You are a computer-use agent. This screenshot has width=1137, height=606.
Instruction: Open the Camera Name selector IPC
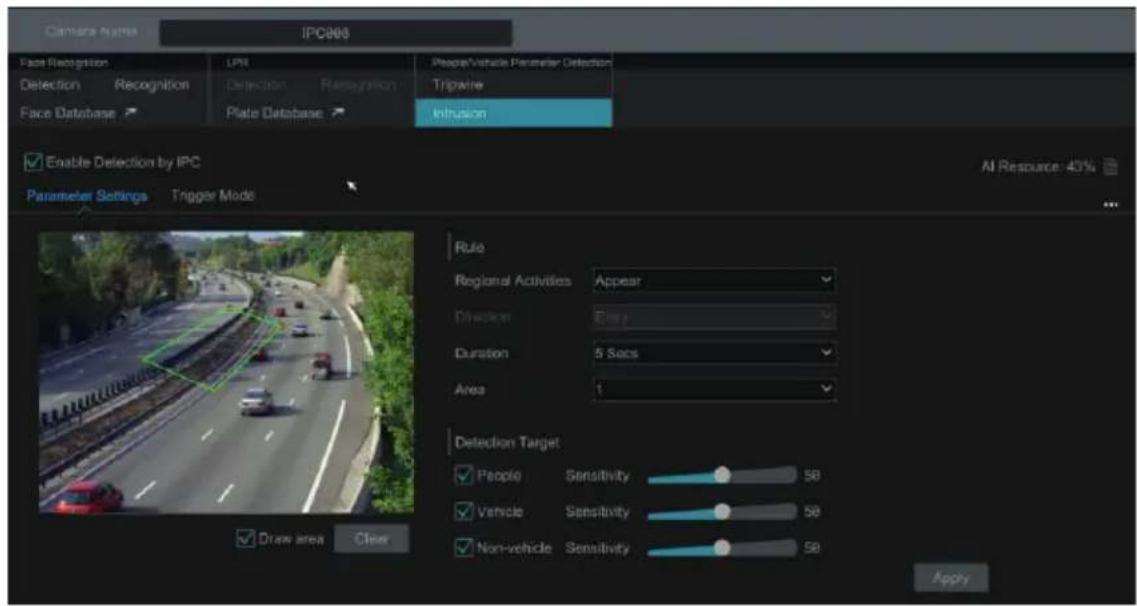(336, 33)
